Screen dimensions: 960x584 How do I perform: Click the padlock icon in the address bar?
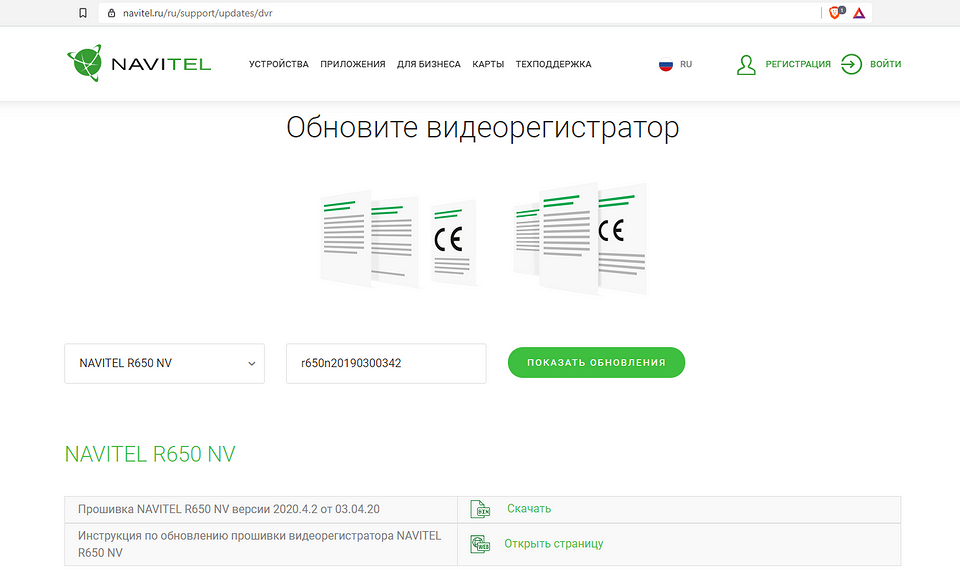tap(110, 13)
